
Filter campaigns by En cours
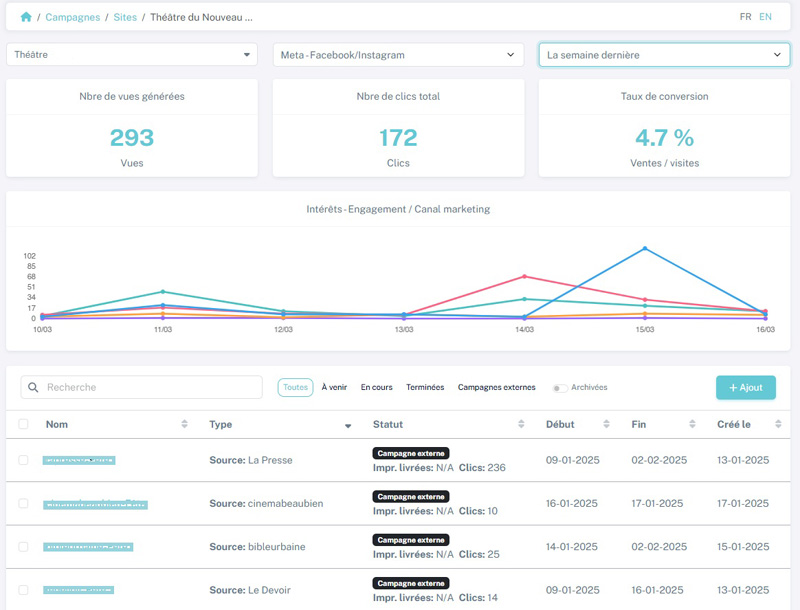377,387
